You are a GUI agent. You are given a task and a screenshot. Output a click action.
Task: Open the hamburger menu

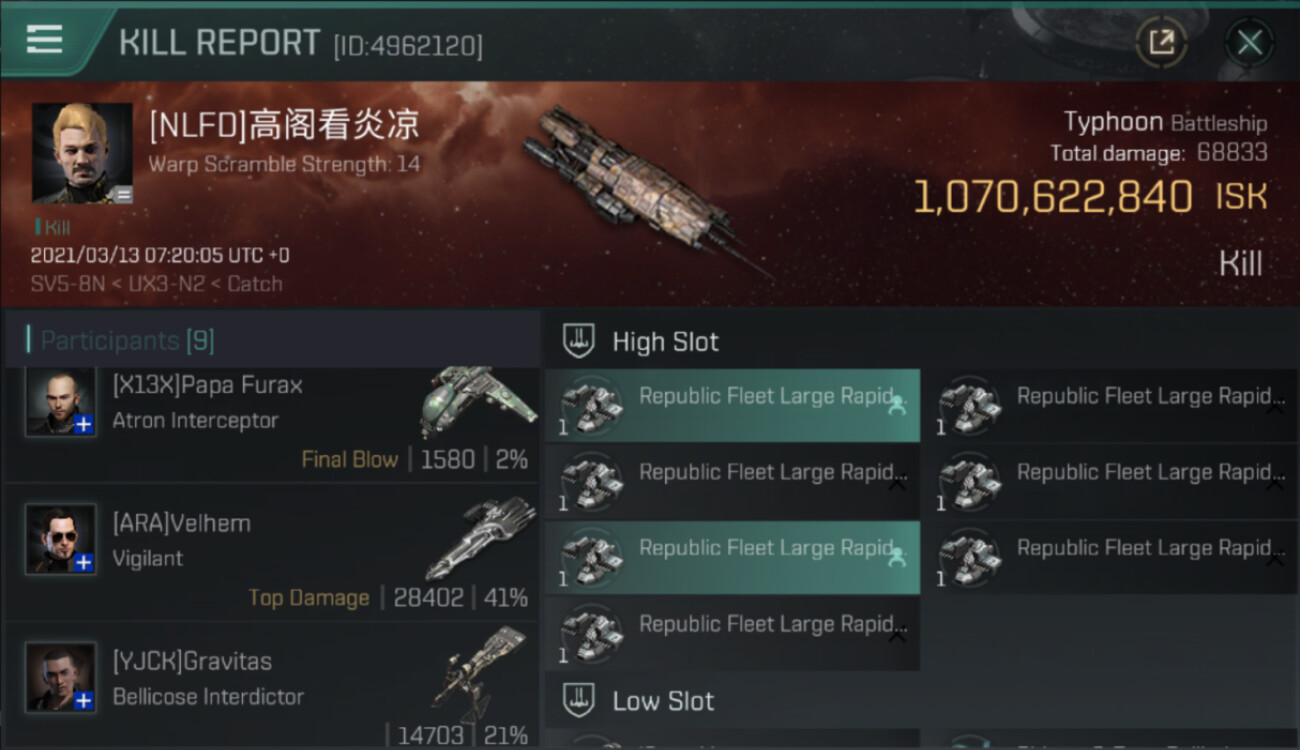[45, 40]
